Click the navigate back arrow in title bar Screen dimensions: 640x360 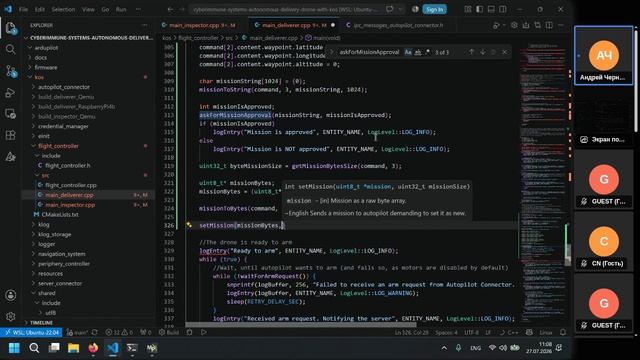[x=170, y=9]
